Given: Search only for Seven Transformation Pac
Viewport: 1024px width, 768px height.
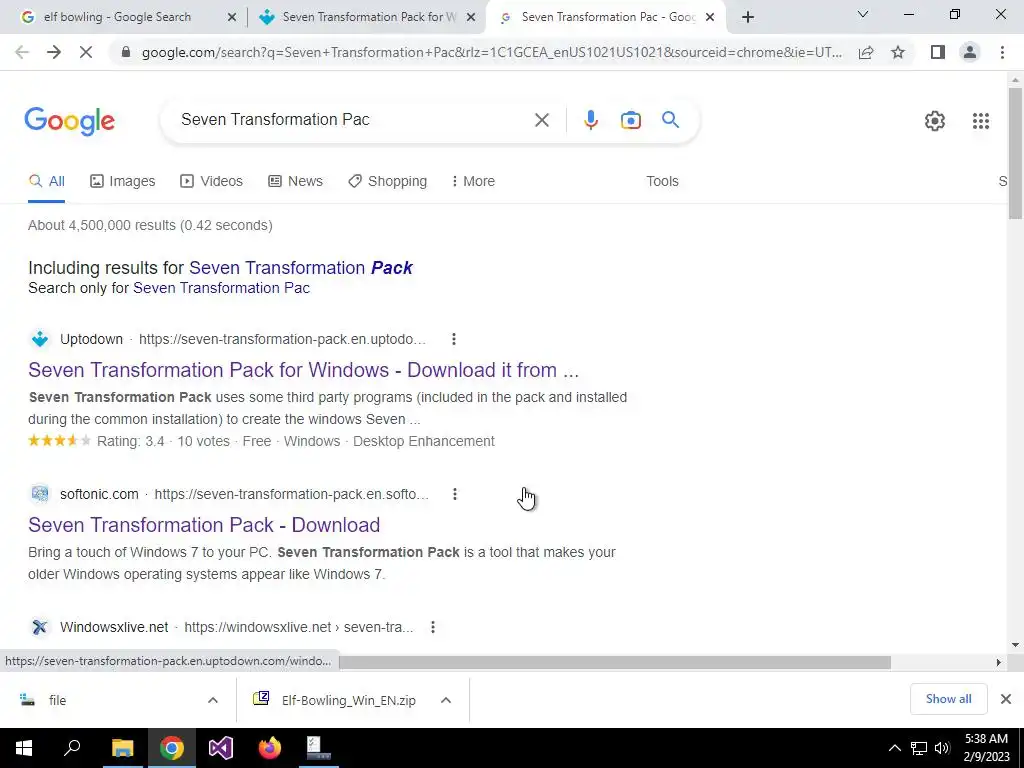Looking at the screenshot, I should [x=221, y=288].
